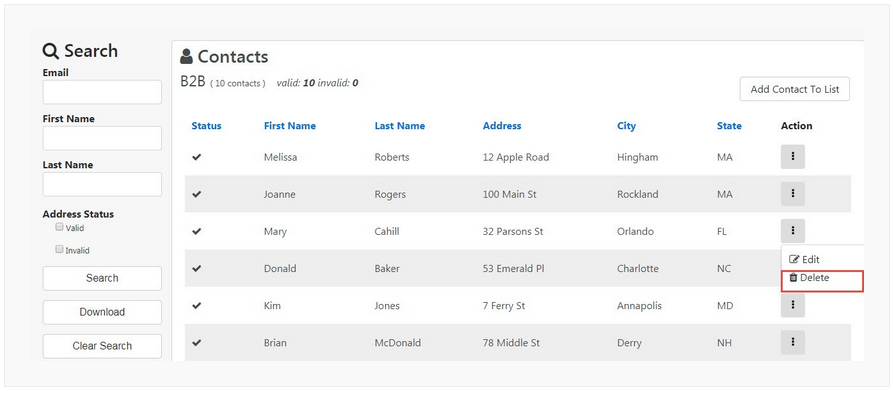Open action menu for Joanne Rogers row
Screen dimensions: 894x393
[x=793, y=194]
